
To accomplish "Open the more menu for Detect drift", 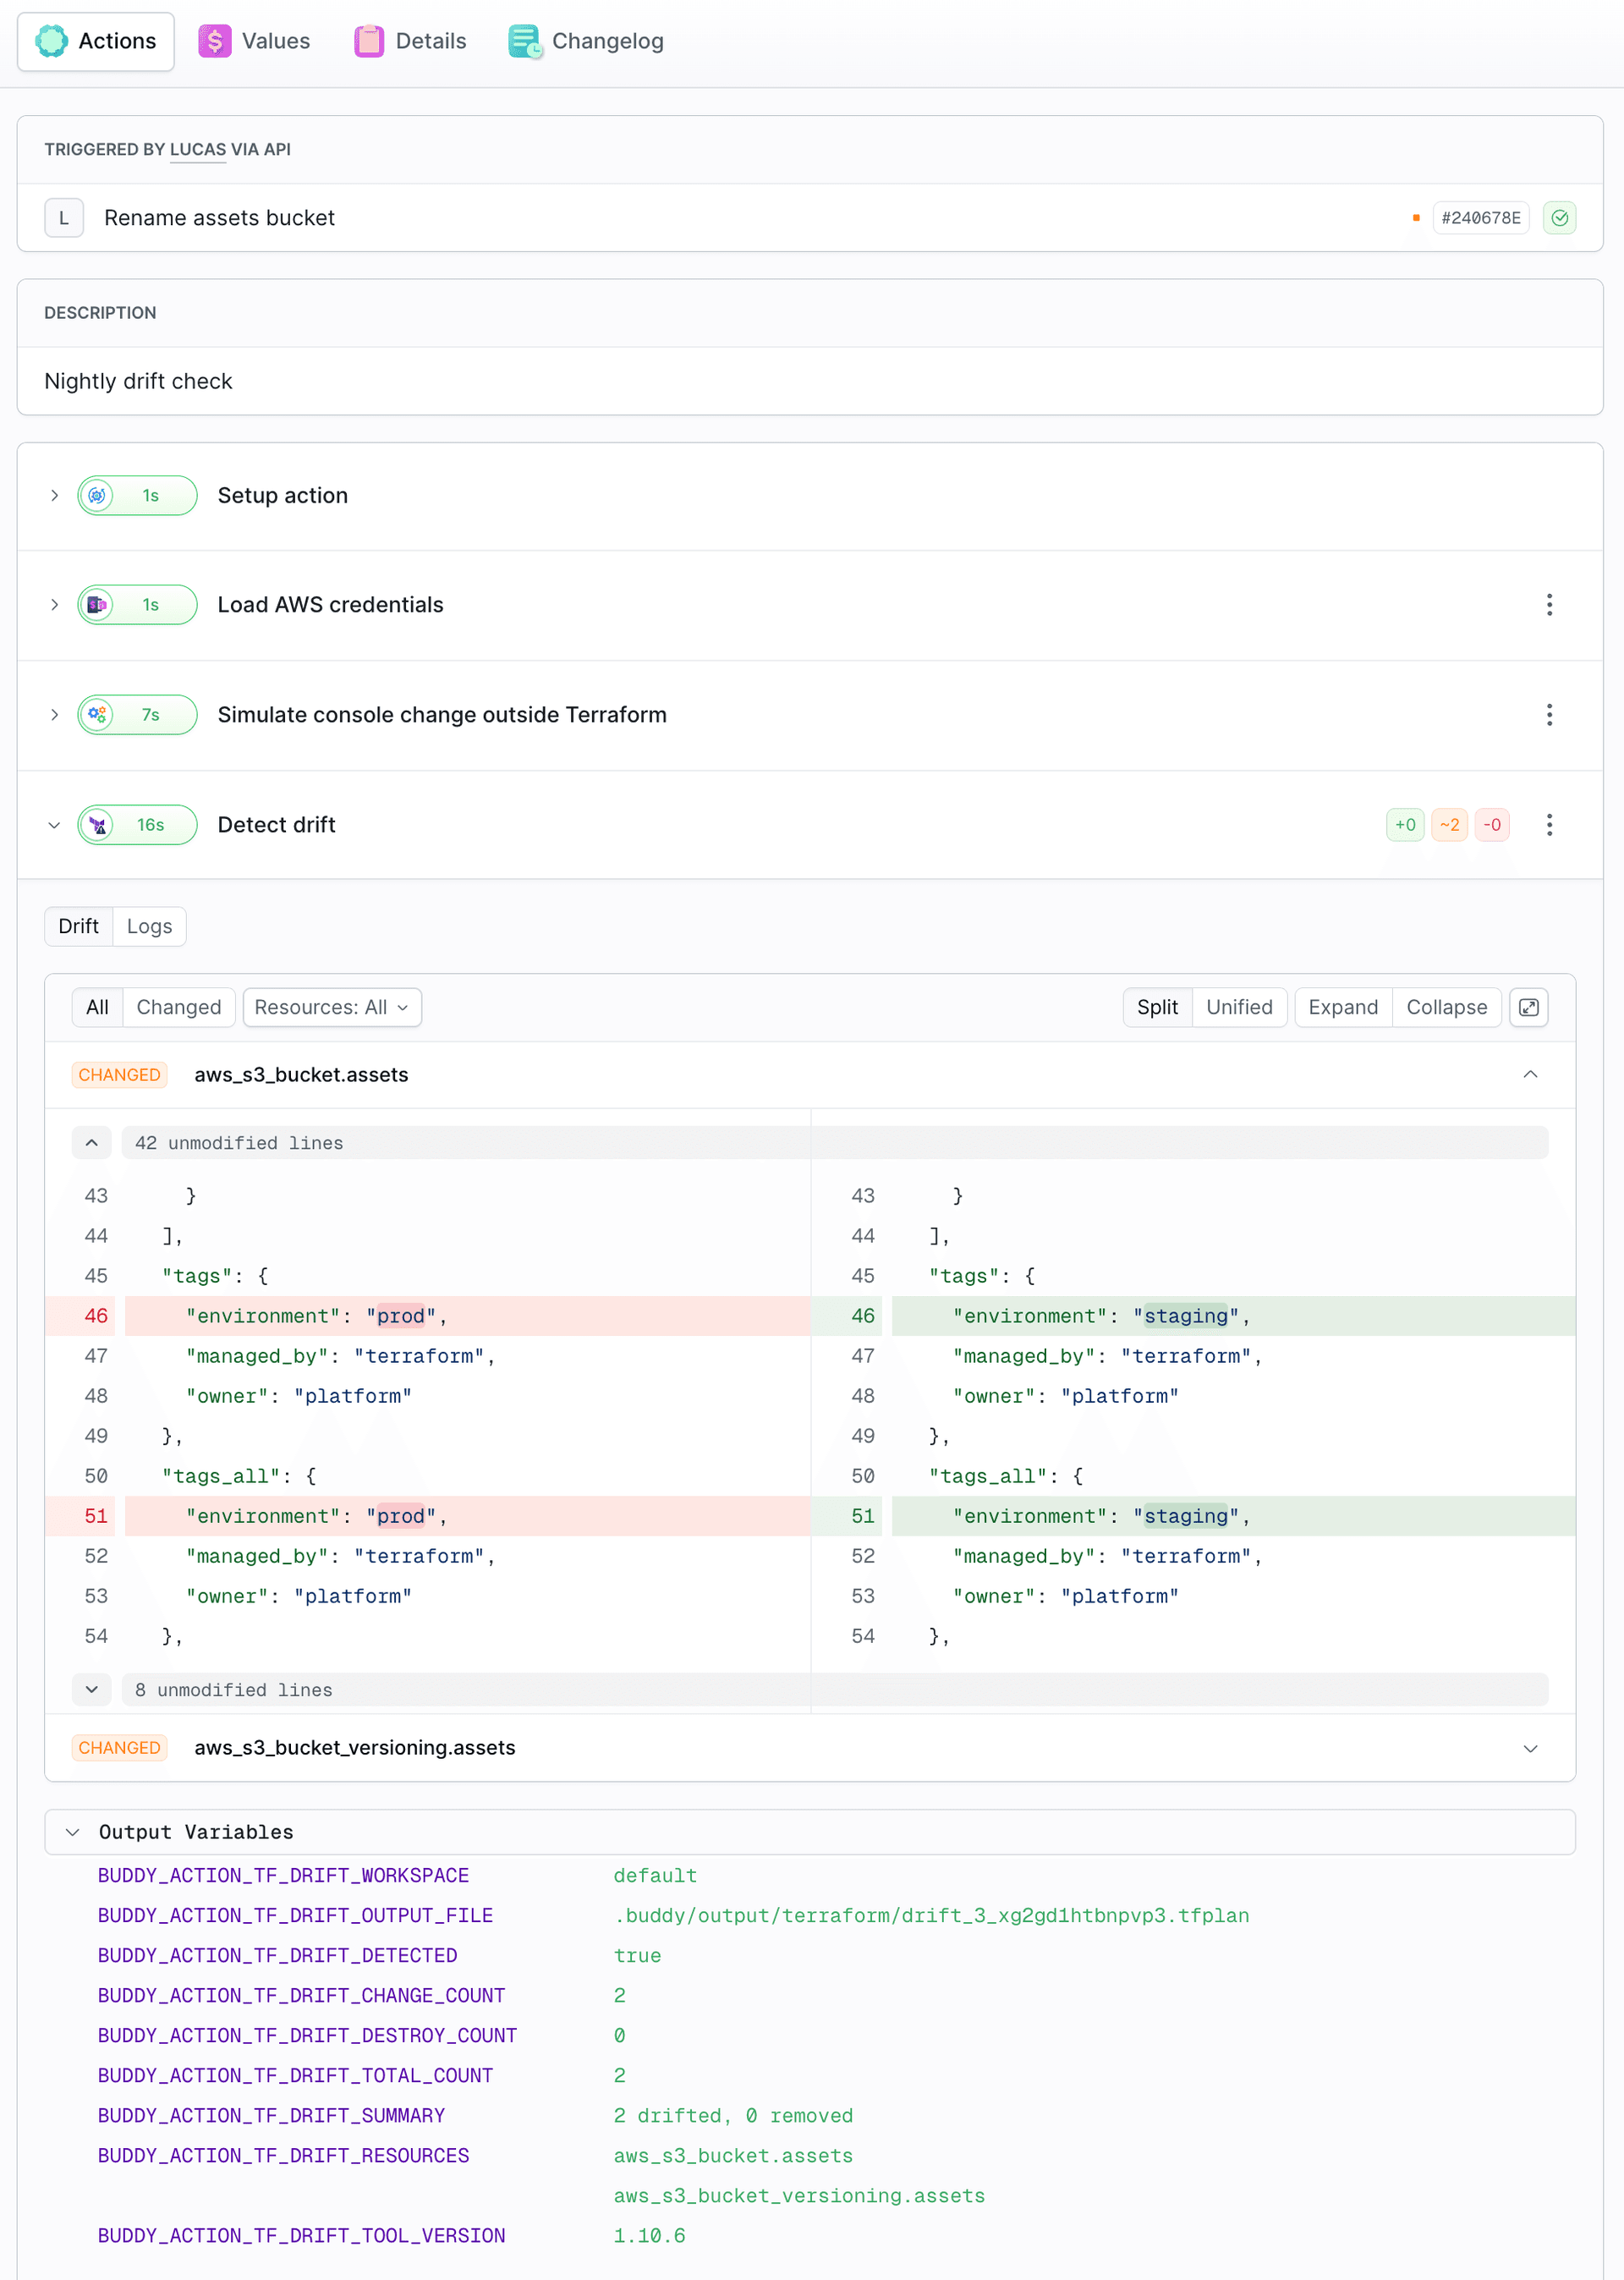I will tap(1549, 825).
